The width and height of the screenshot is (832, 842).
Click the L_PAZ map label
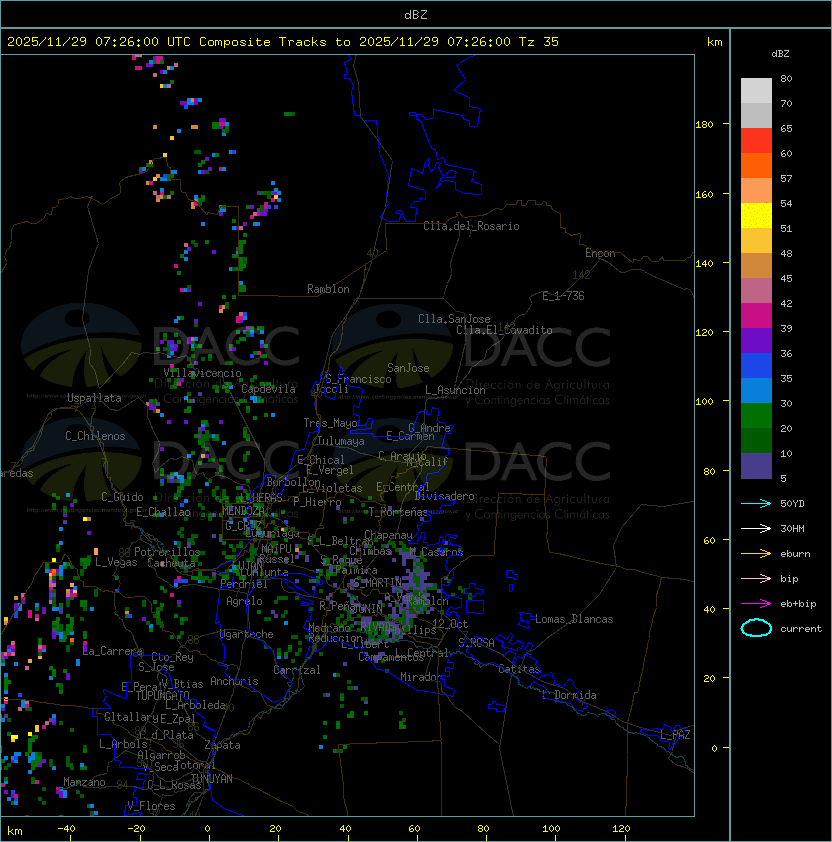675,734
